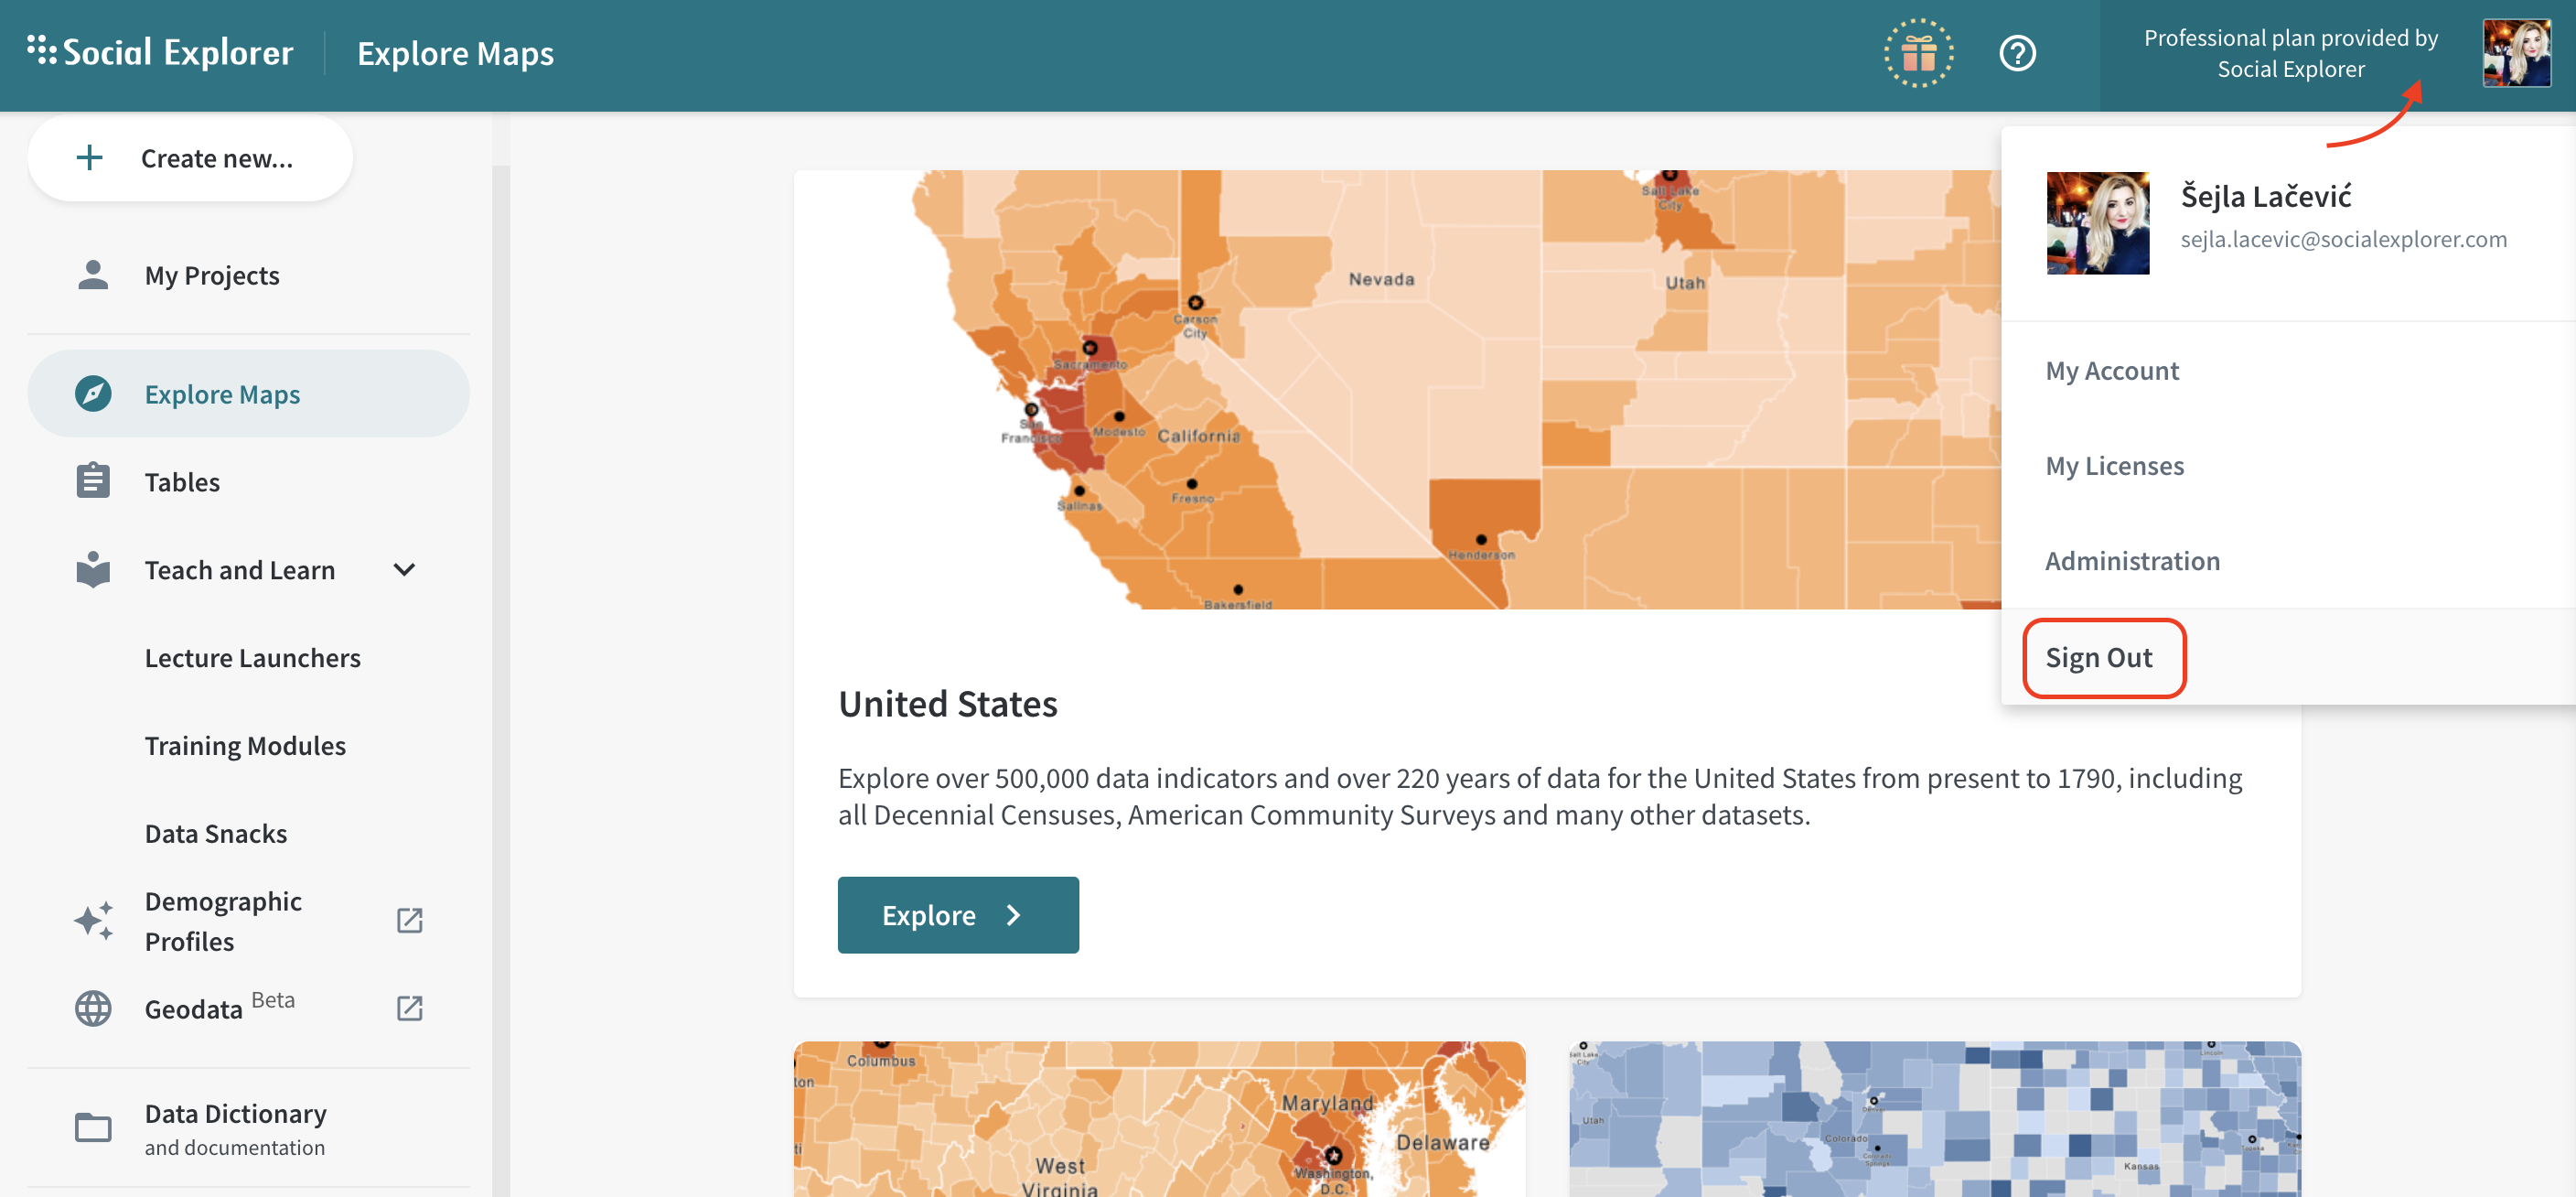Select My Licenses from user menu
The image size is (2576, 1197).
(2114, 466)
